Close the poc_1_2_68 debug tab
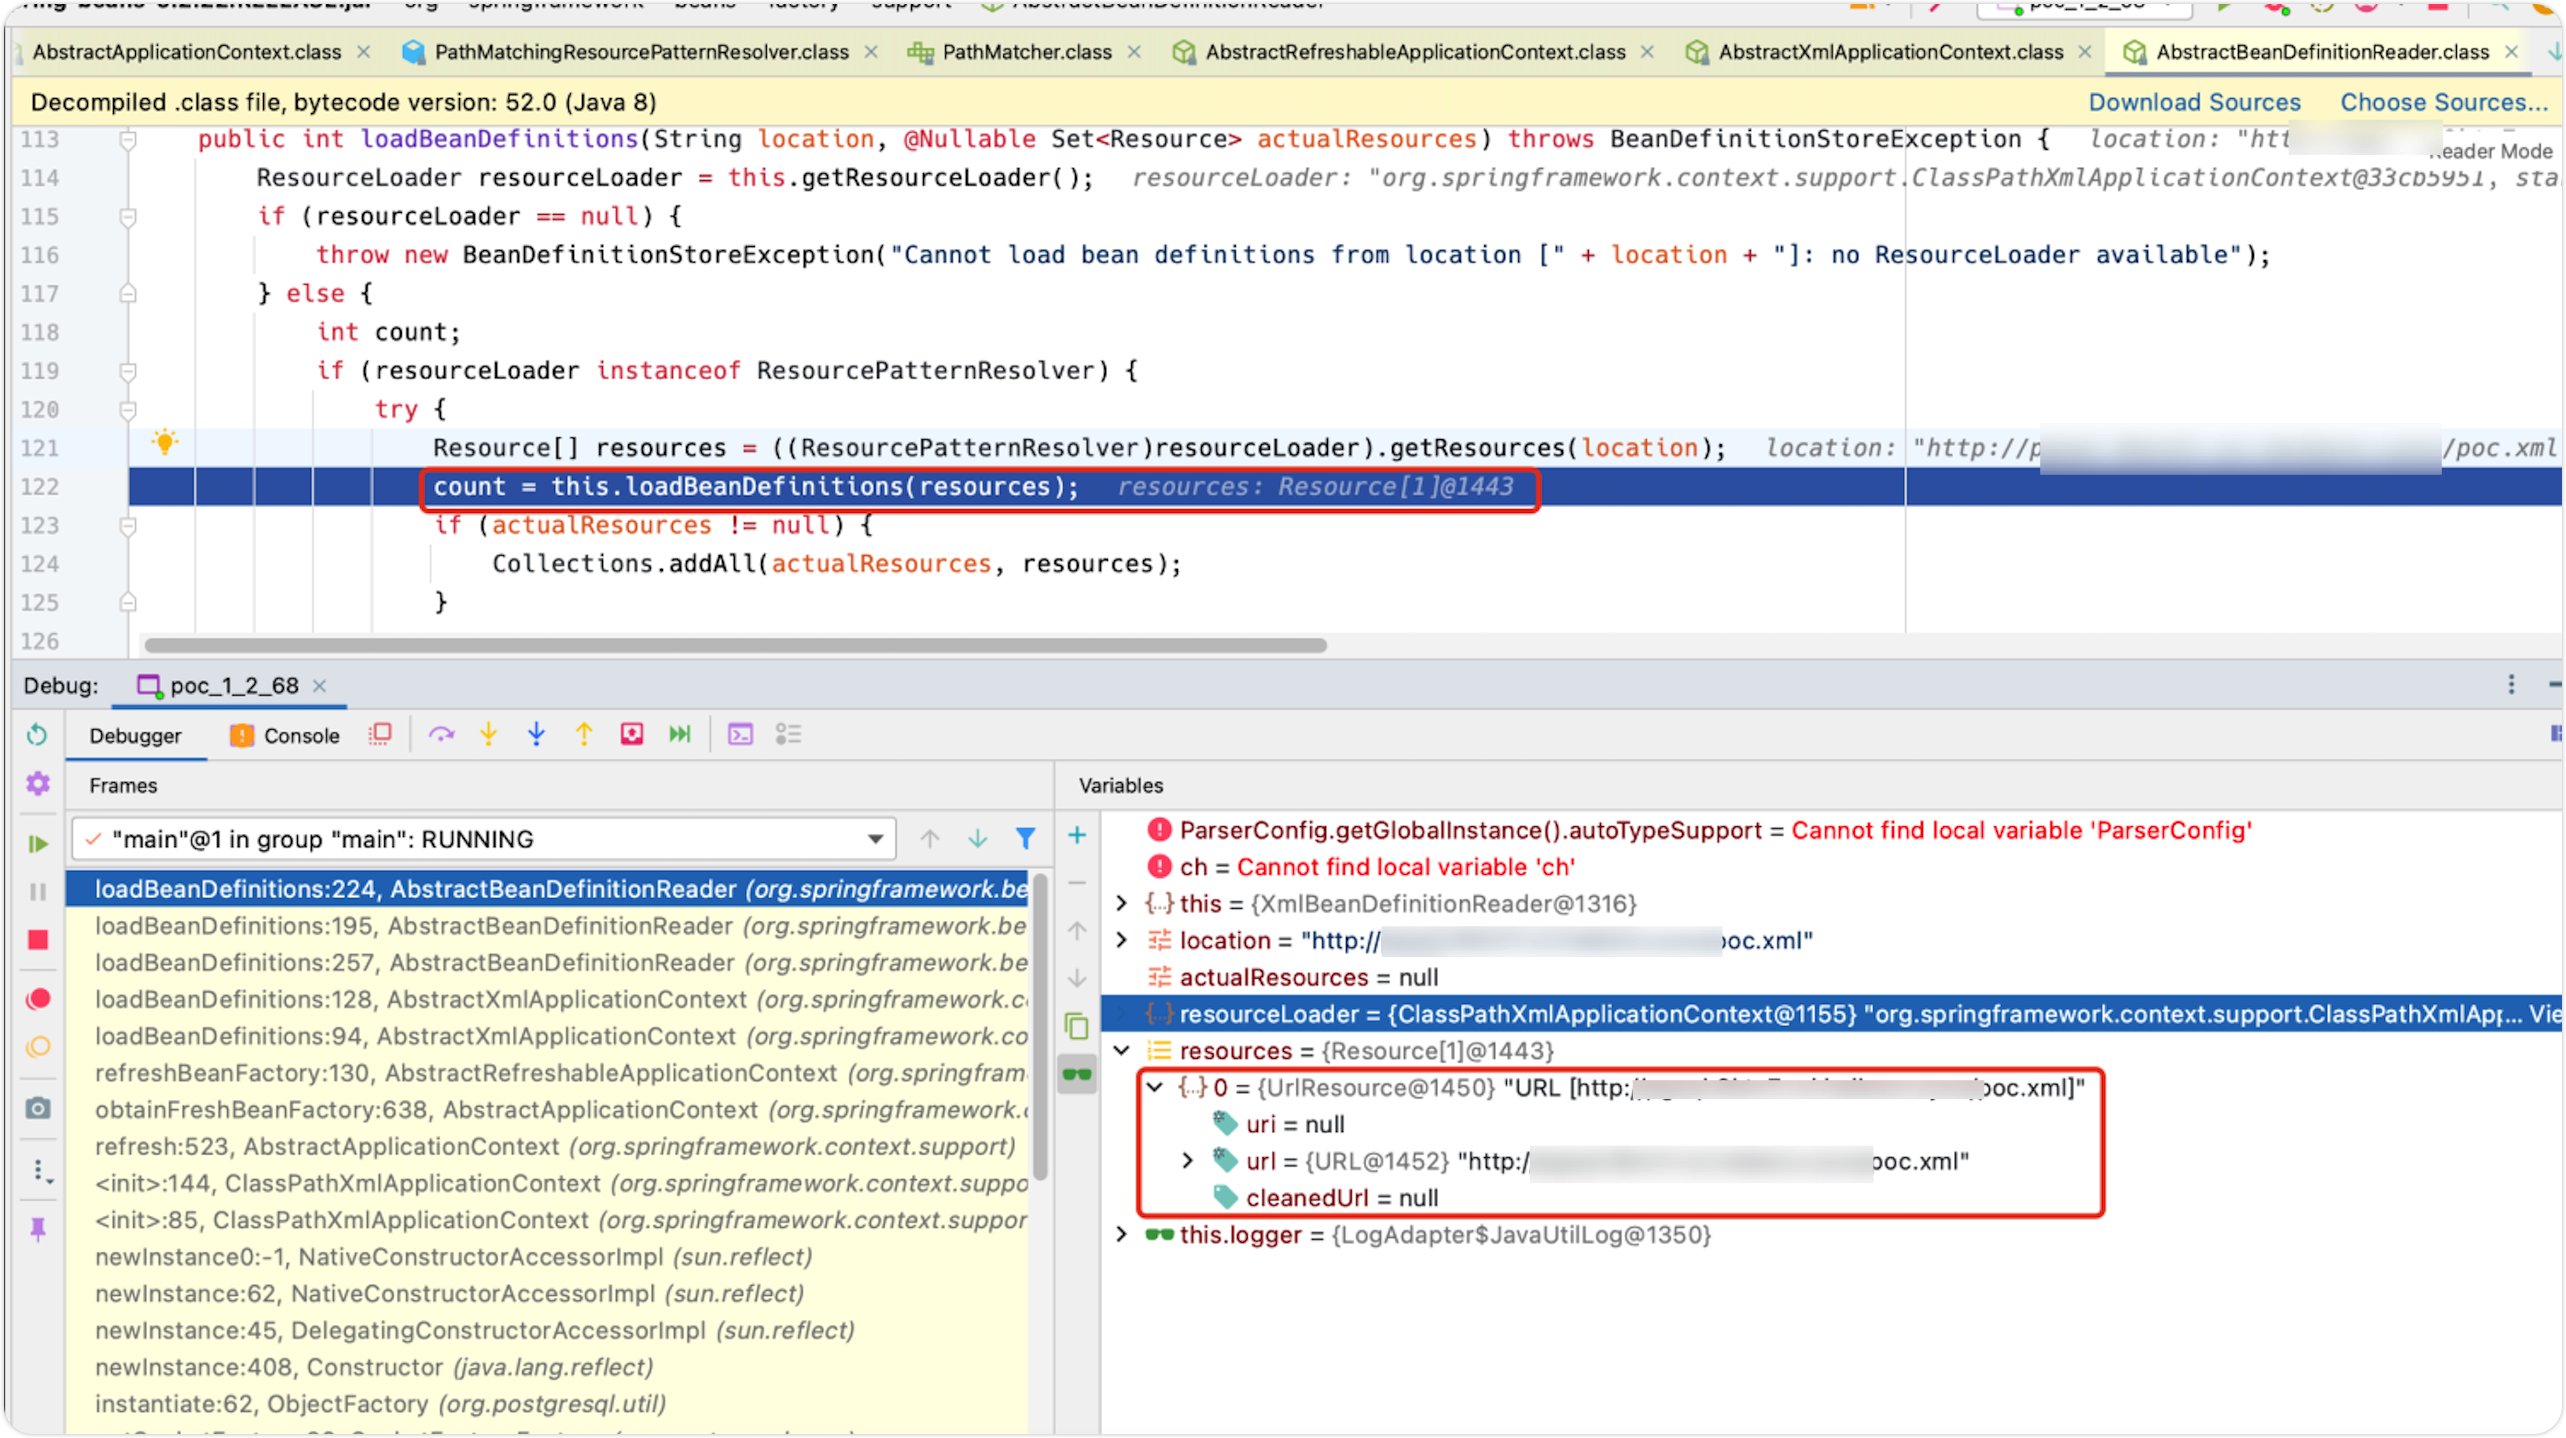 tap(320, 686)
